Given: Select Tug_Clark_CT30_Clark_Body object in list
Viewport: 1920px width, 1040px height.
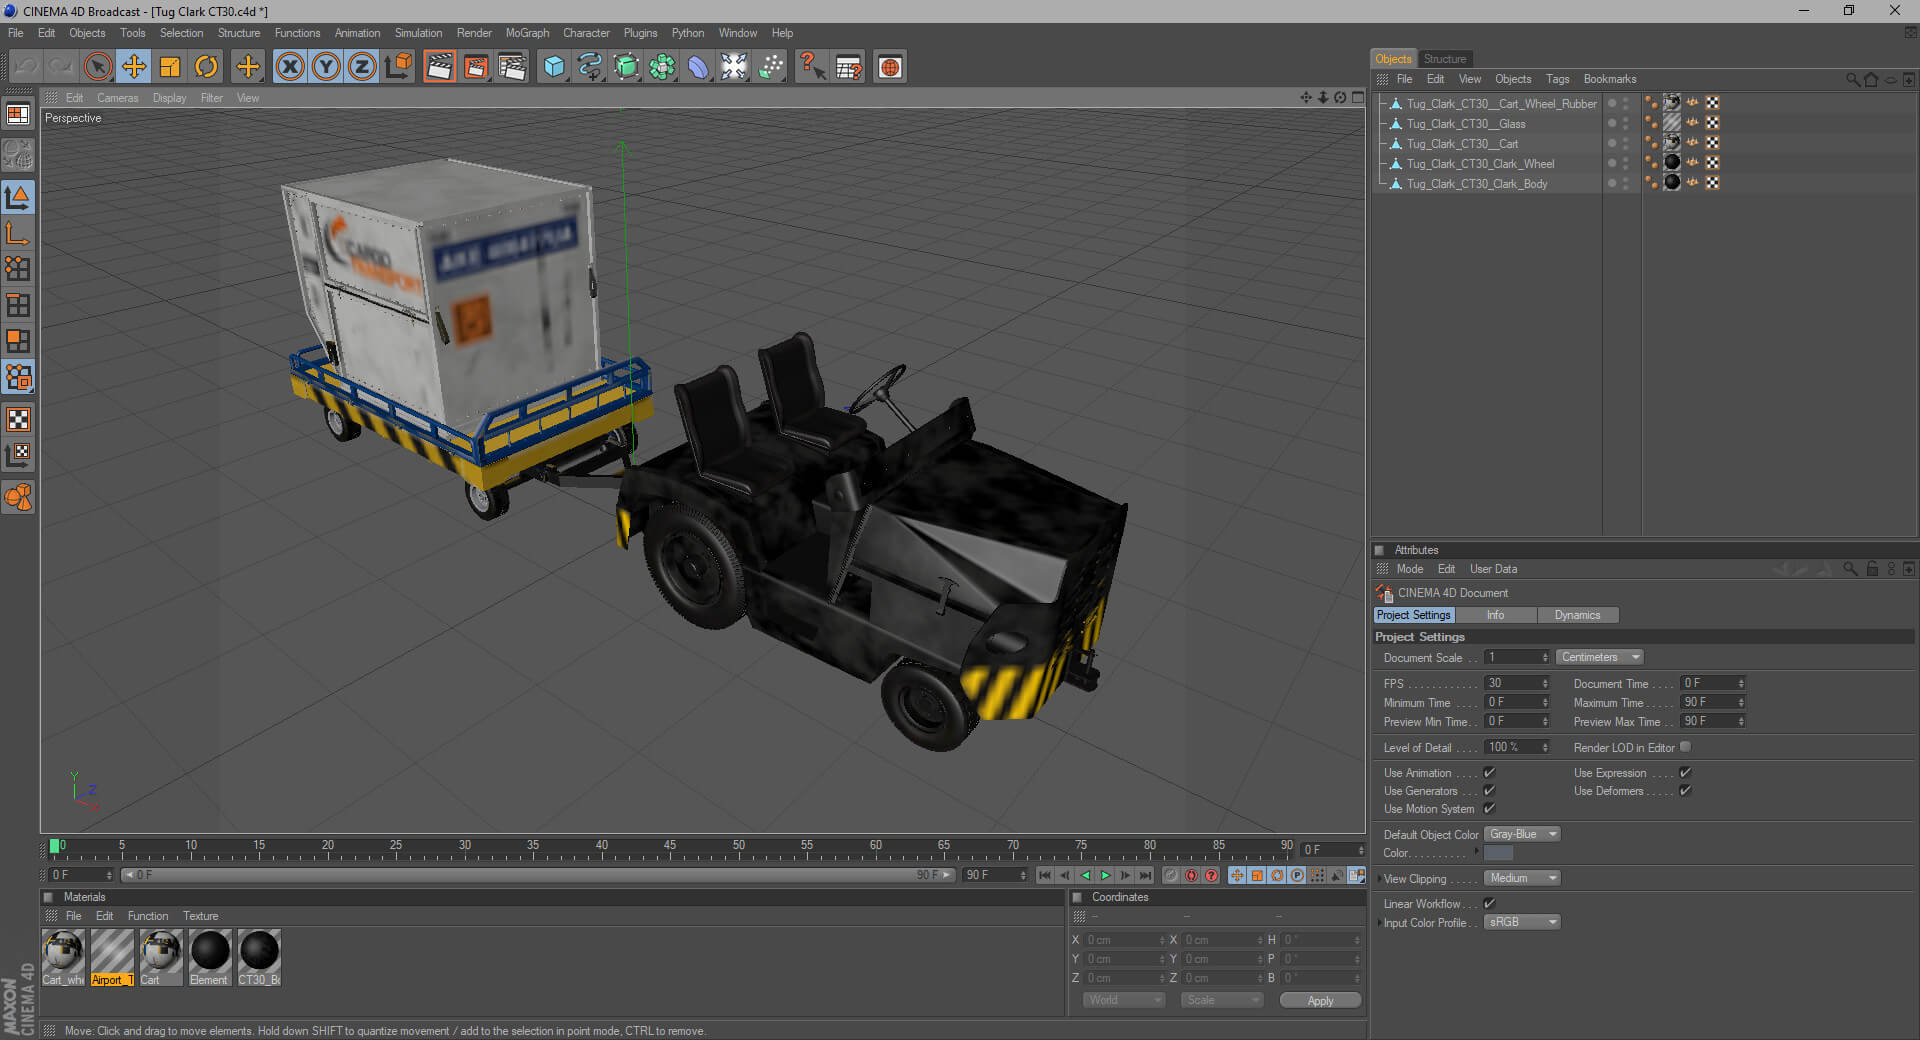Looking at the screenshot, I should (x=1476, y=184).
